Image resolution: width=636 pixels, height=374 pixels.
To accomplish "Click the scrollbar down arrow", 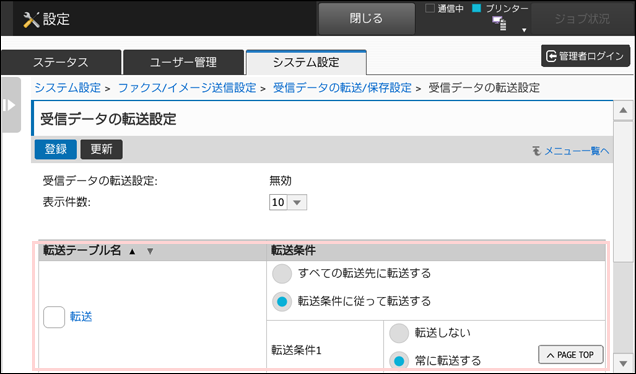I will pyautogui.click(x=623, y=362).
